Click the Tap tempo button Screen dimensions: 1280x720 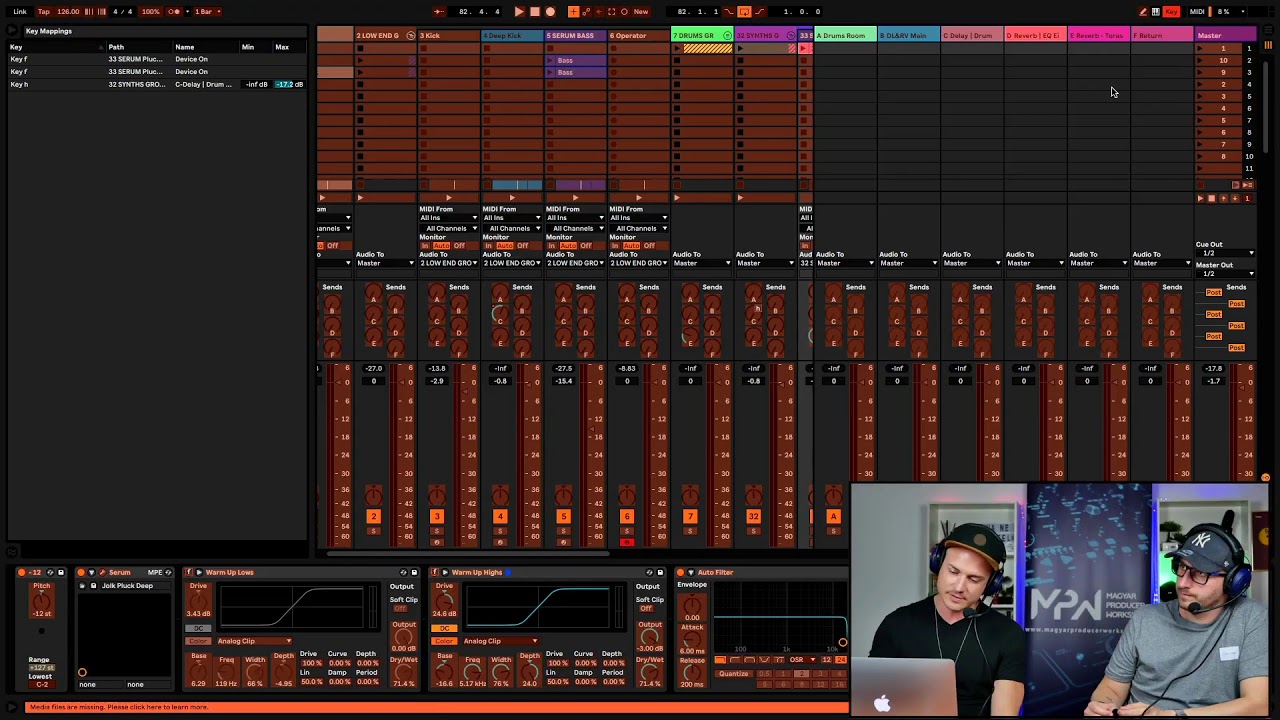click(43, 11)
